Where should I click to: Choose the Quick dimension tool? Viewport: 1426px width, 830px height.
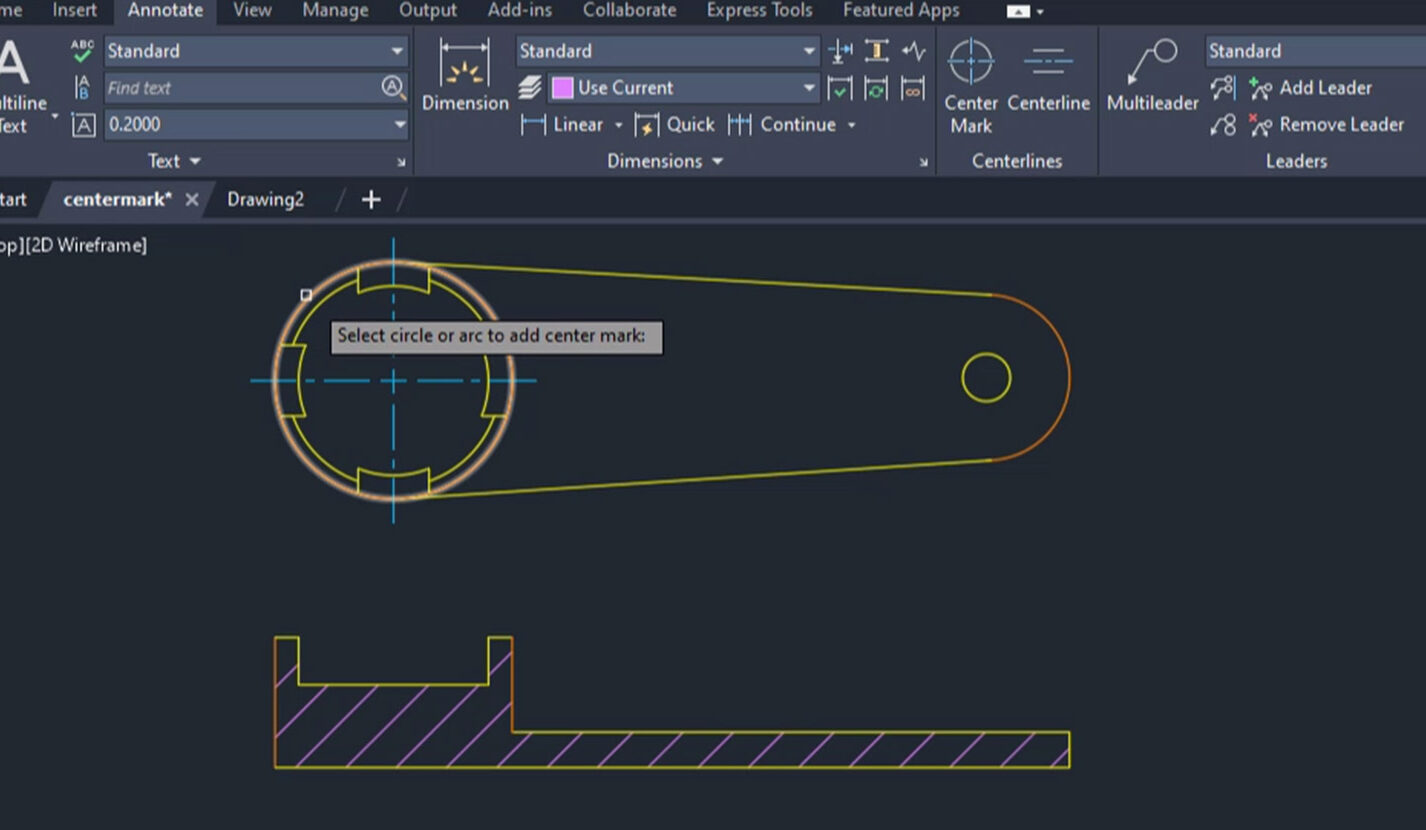coord(676,125)
